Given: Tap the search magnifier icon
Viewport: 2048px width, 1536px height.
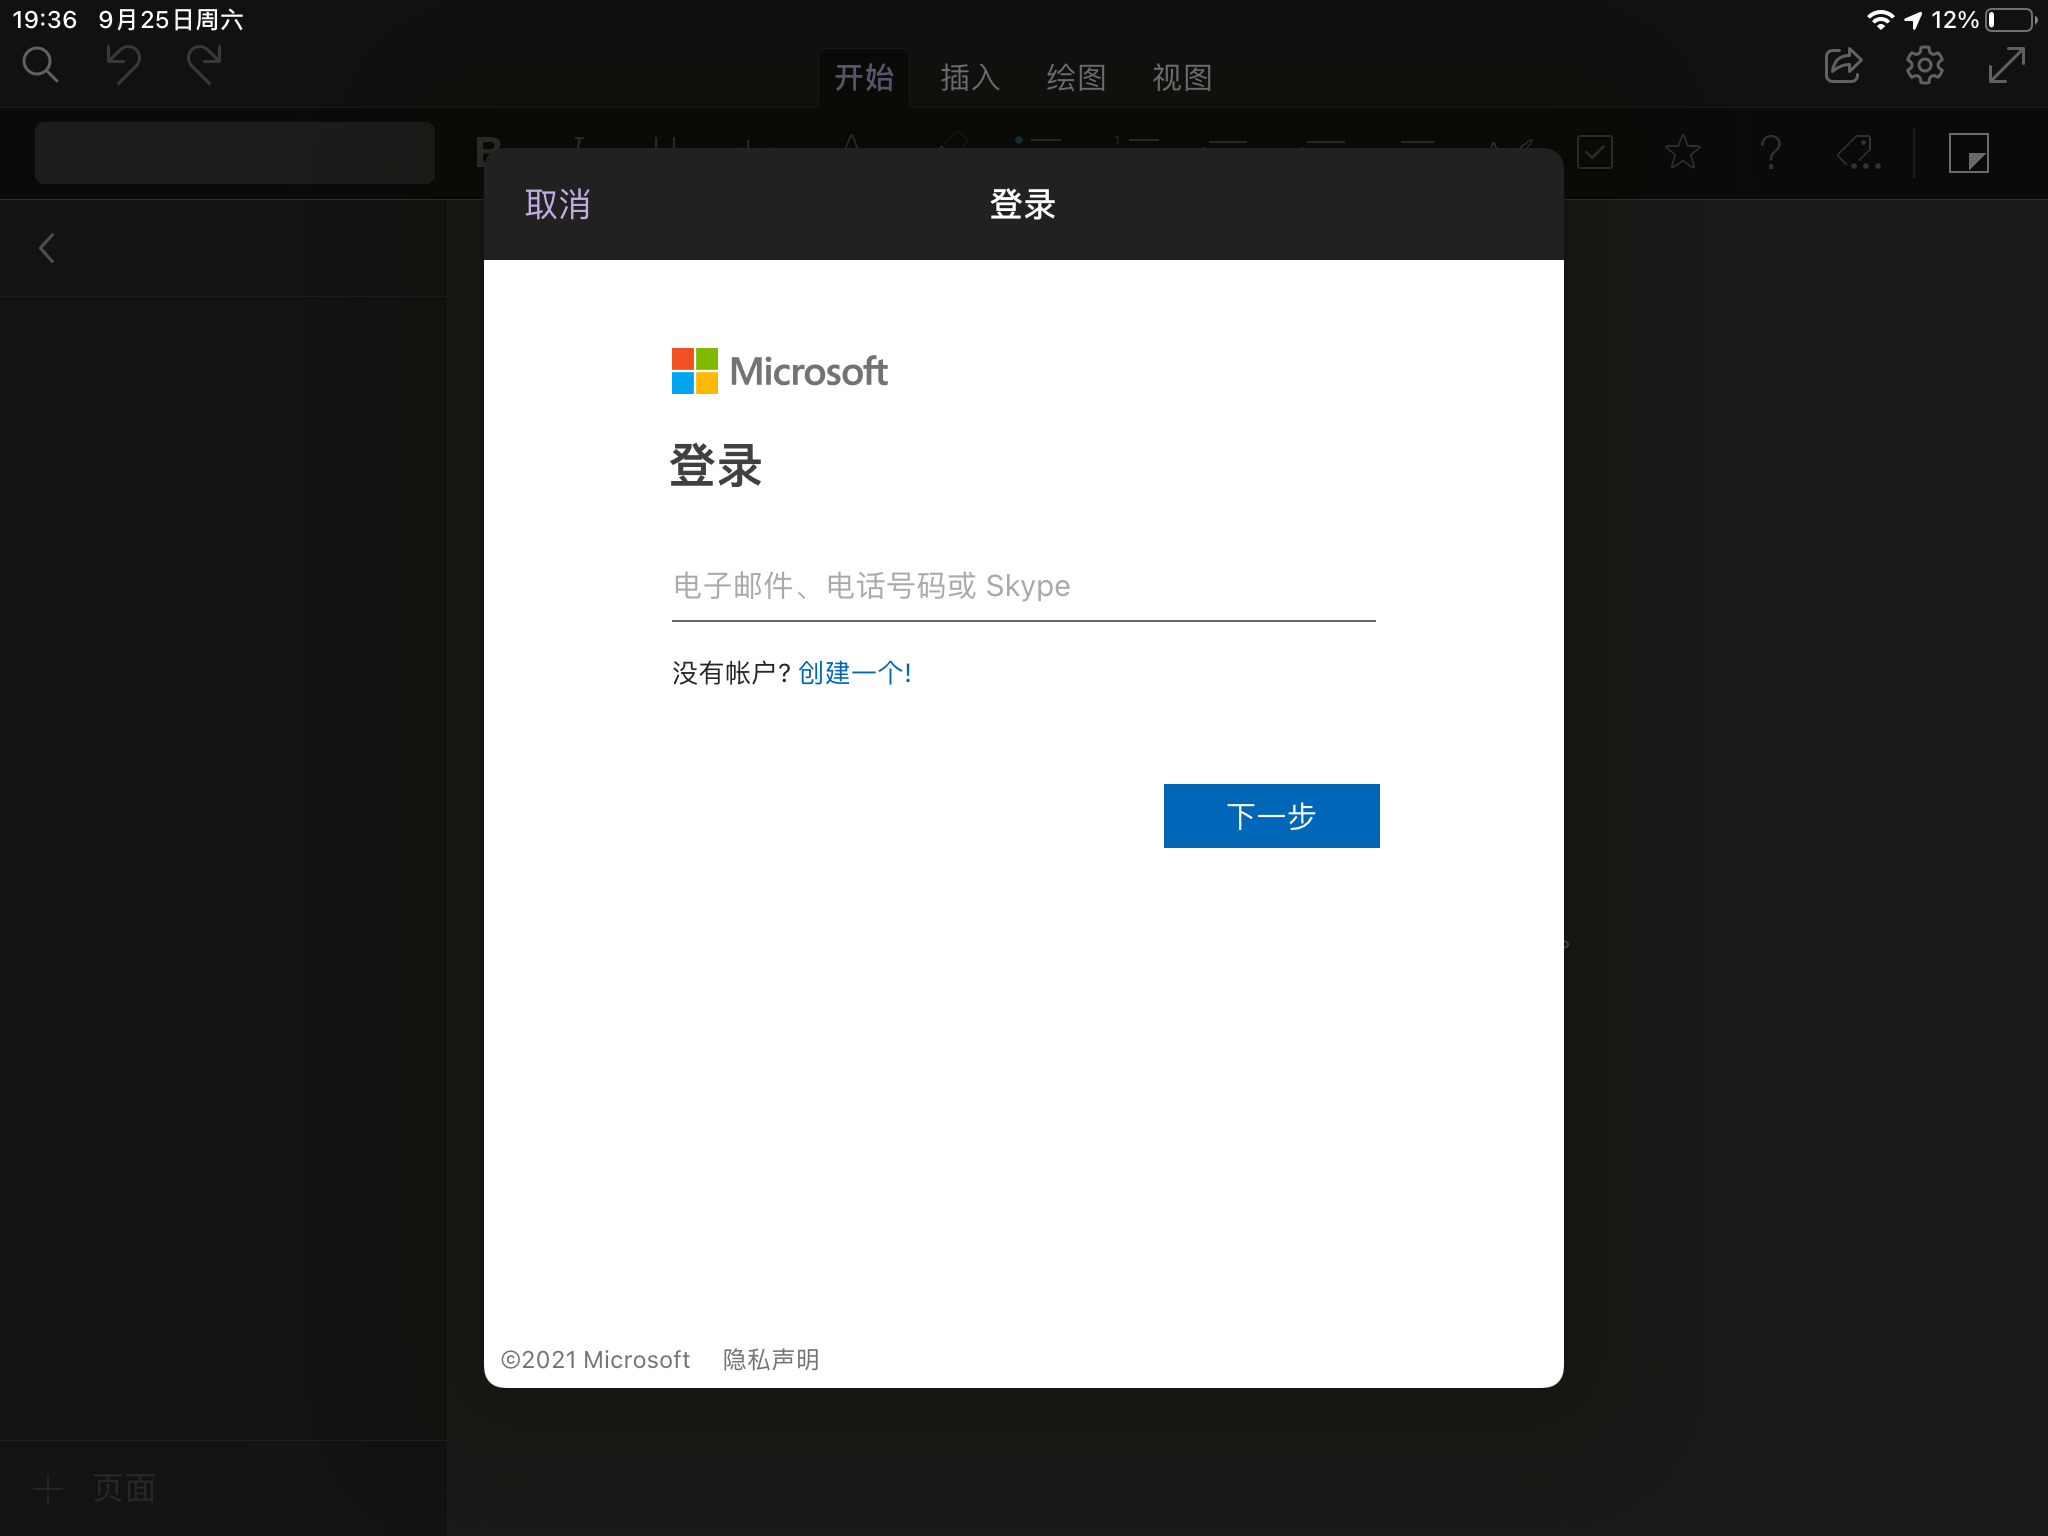Looking at the screenshot, I should click(x=40, y=65).
